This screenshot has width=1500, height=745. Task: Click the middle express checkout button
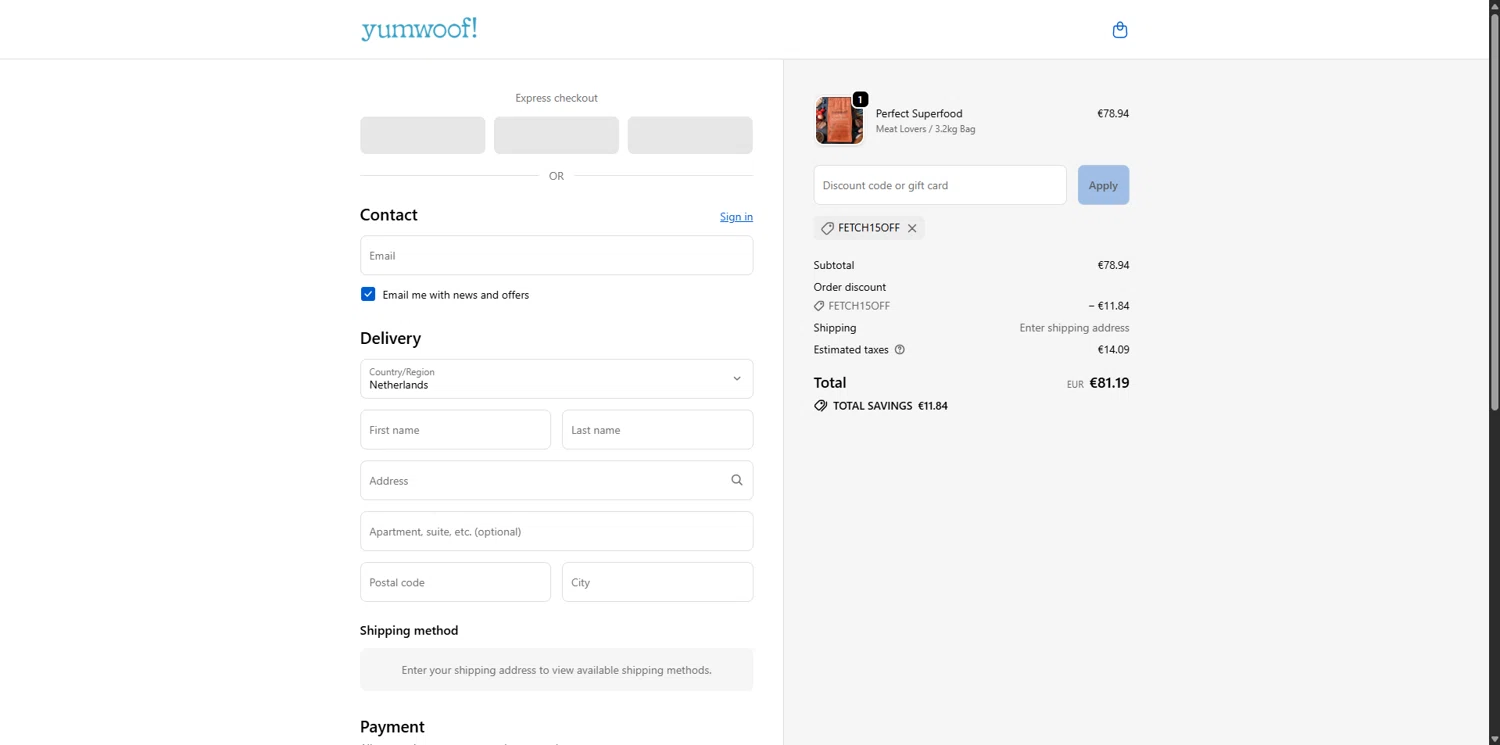click(x=556, y=135)
